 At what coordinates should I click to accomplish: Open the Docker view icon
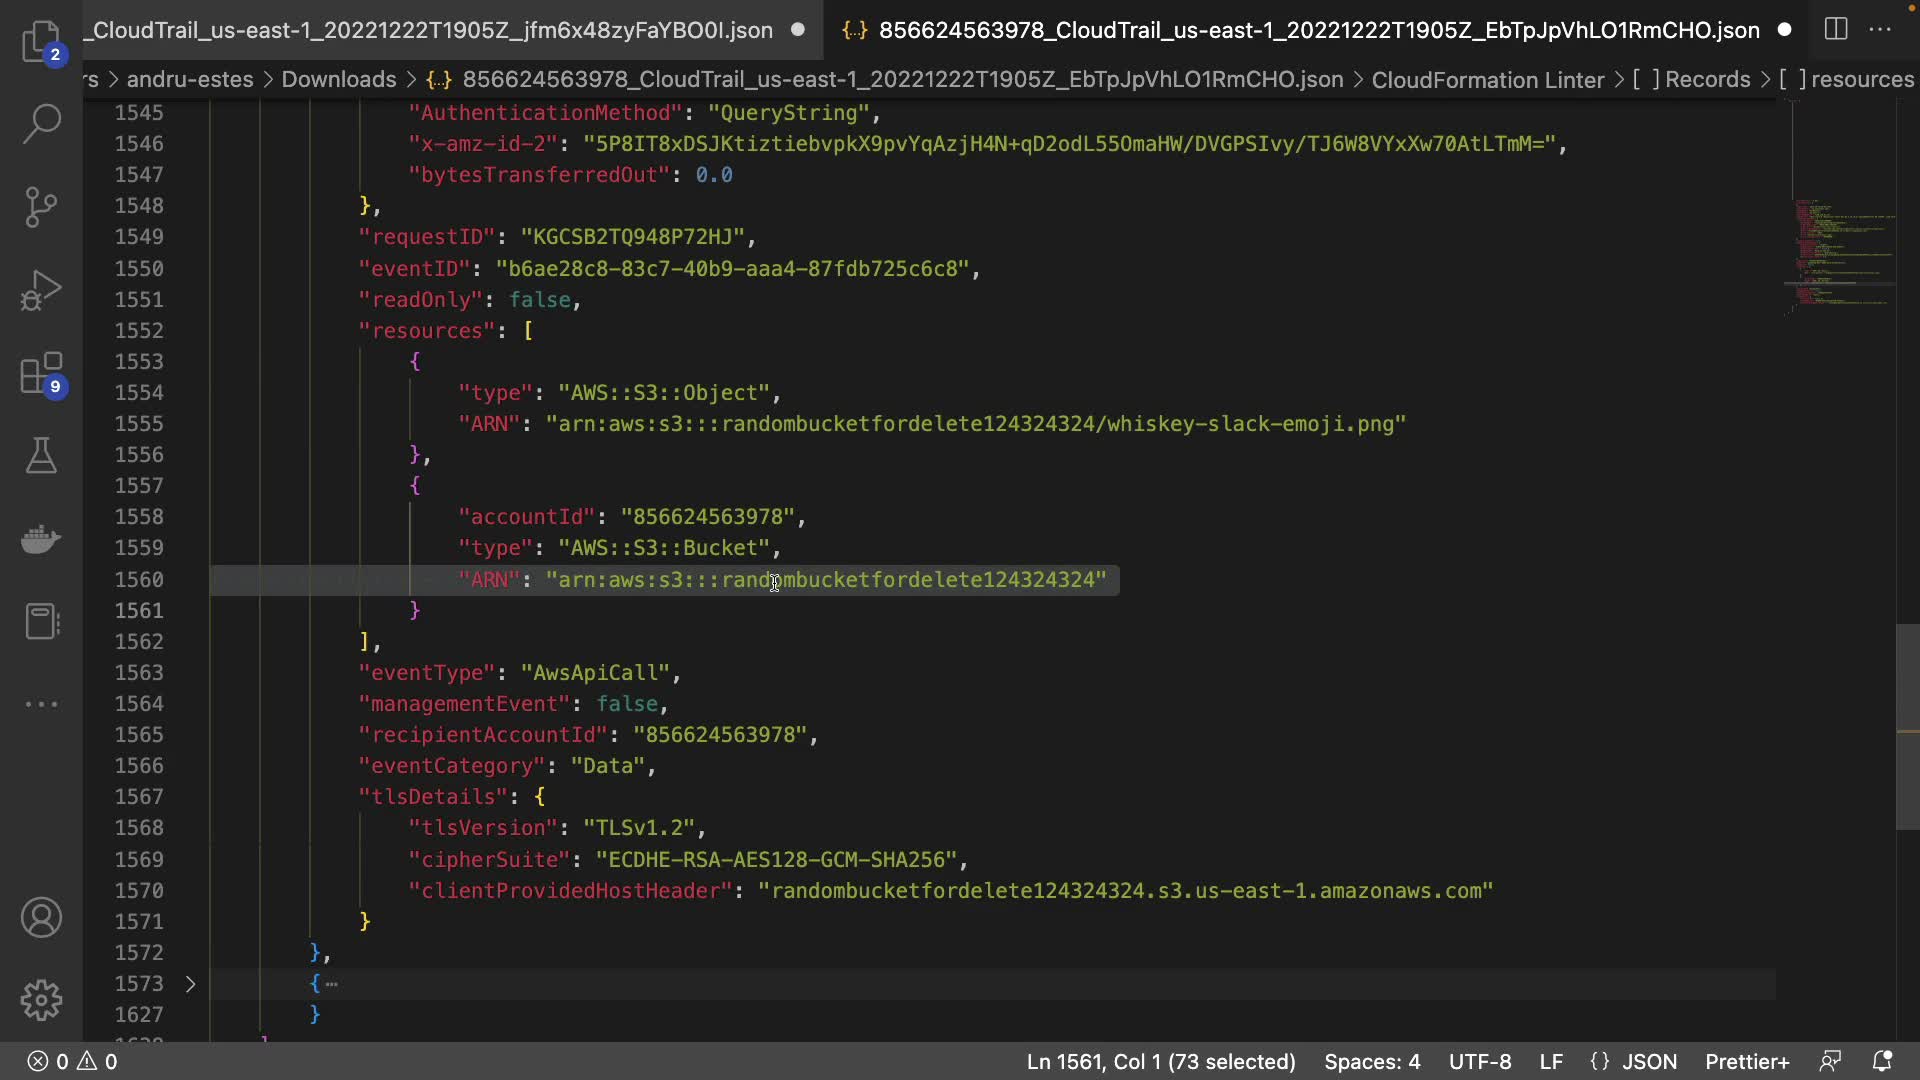click(x=41, y=539)
